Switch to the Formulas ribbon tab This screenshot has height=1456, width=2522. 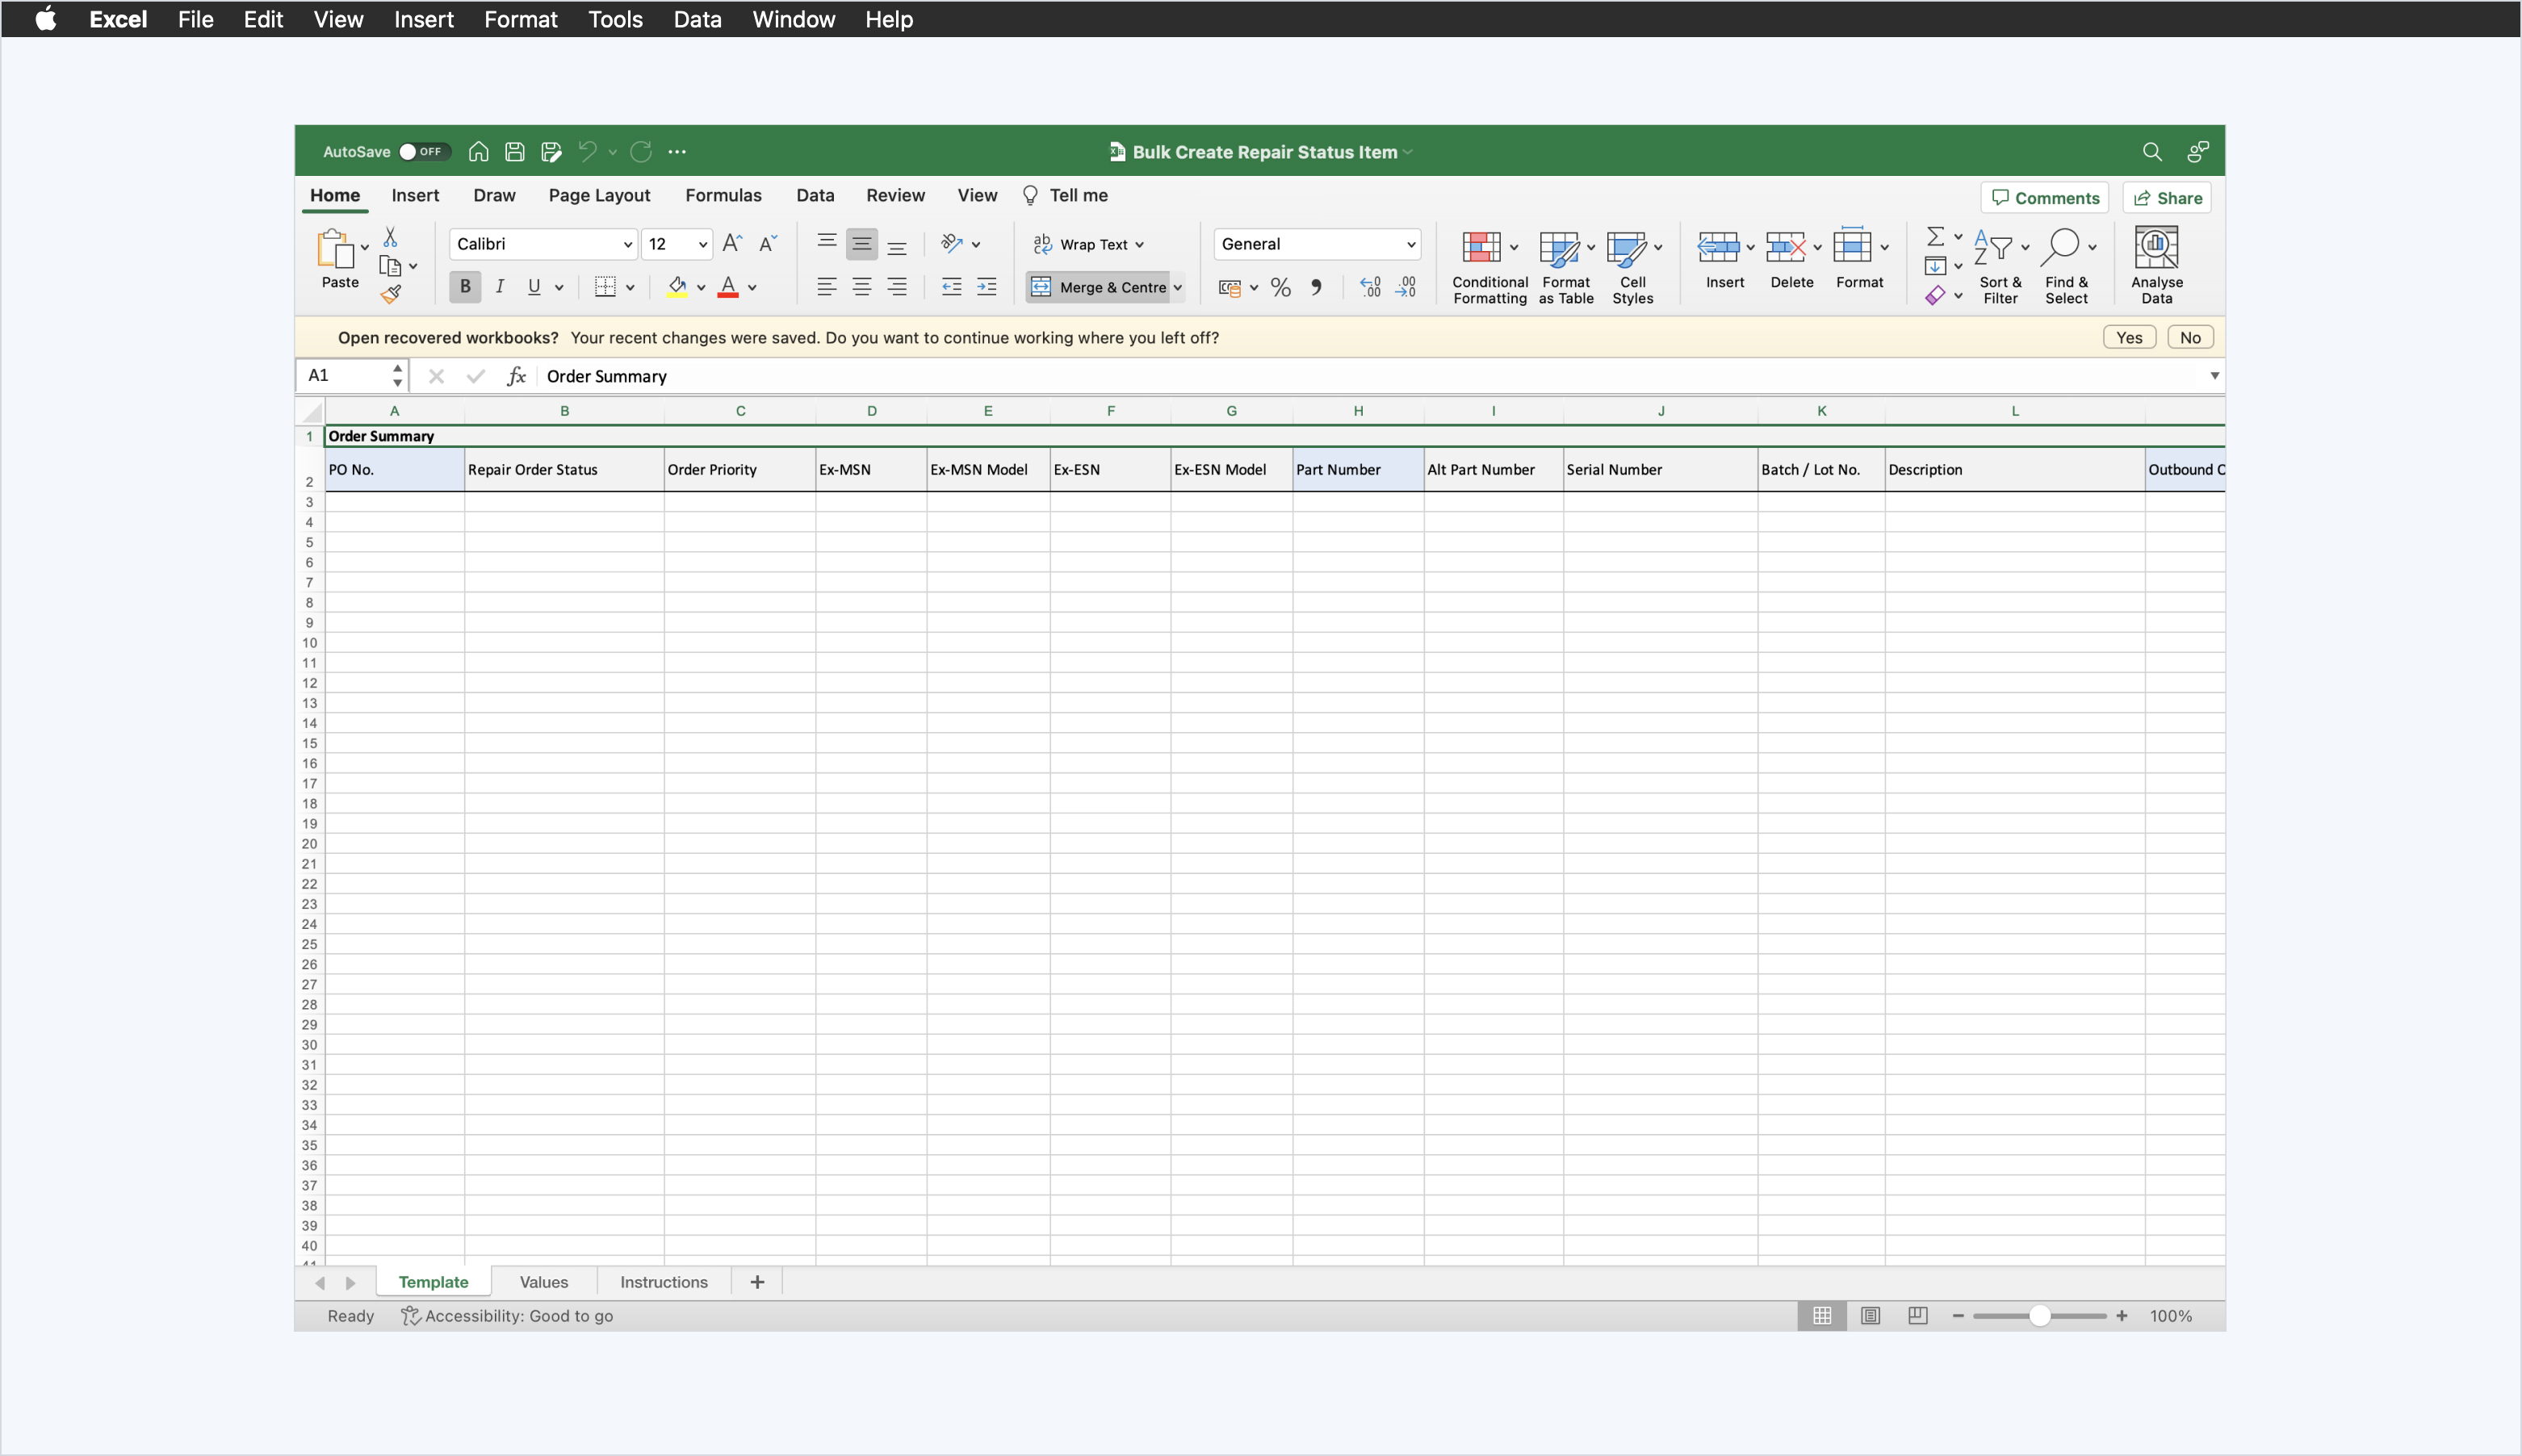(723, 195)
